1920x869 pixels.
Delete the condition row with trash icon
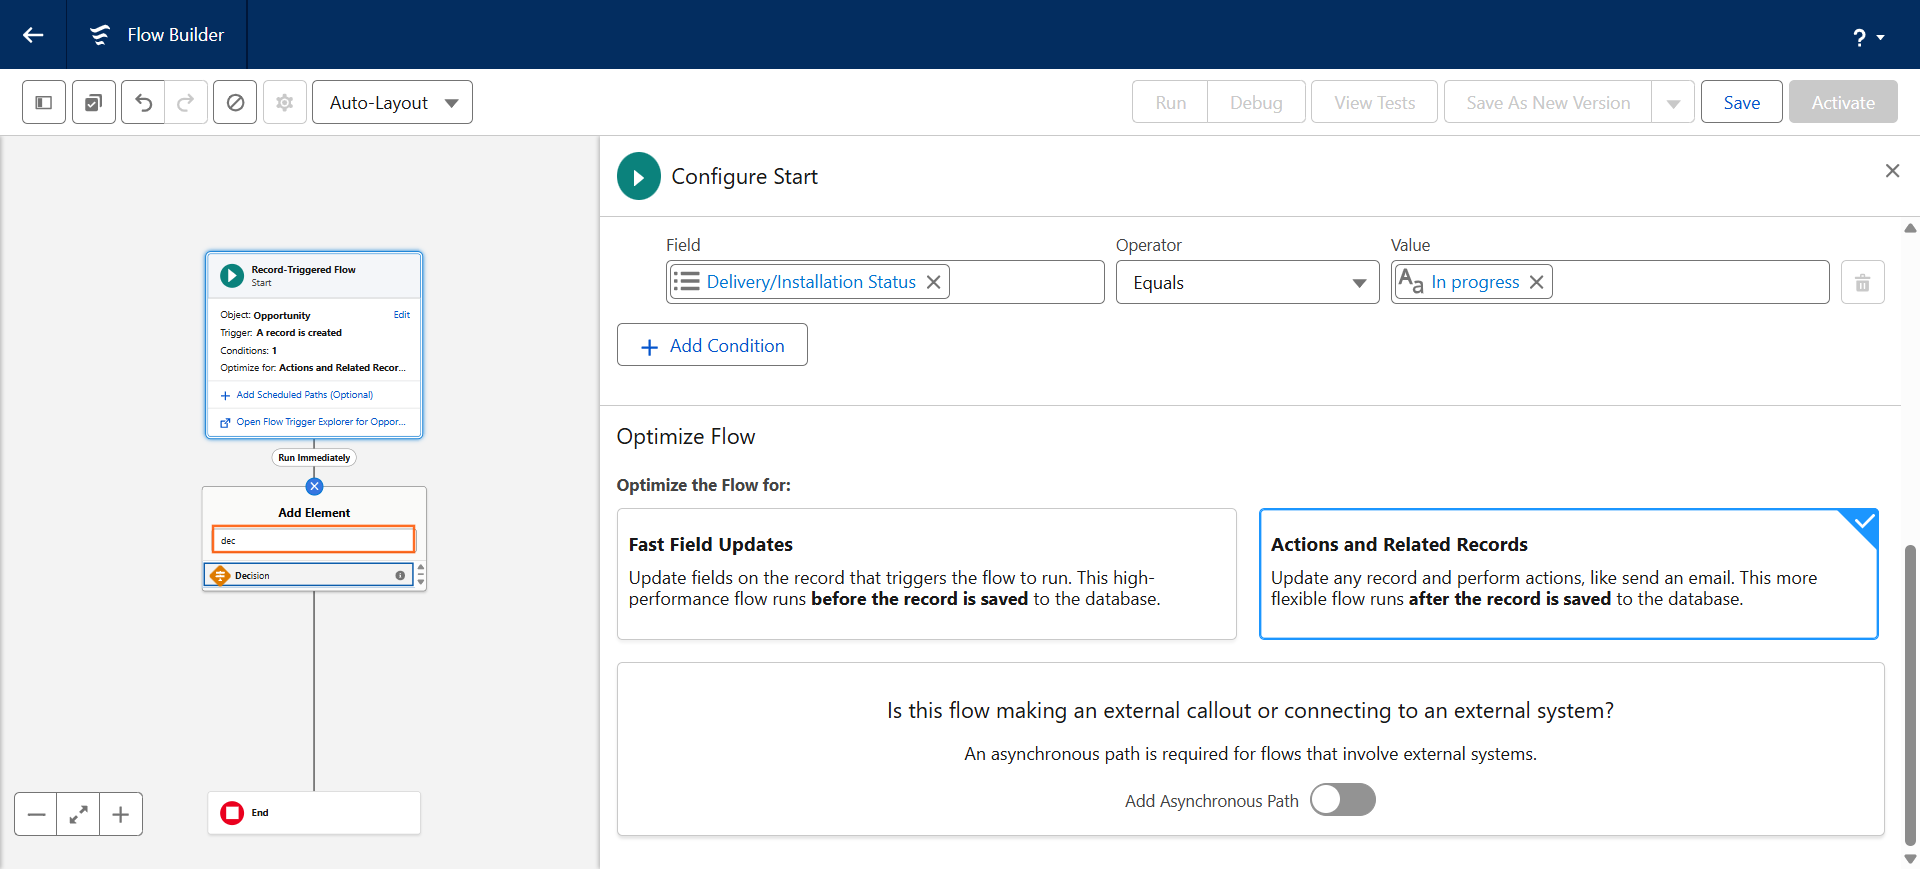pos(1862,283)
